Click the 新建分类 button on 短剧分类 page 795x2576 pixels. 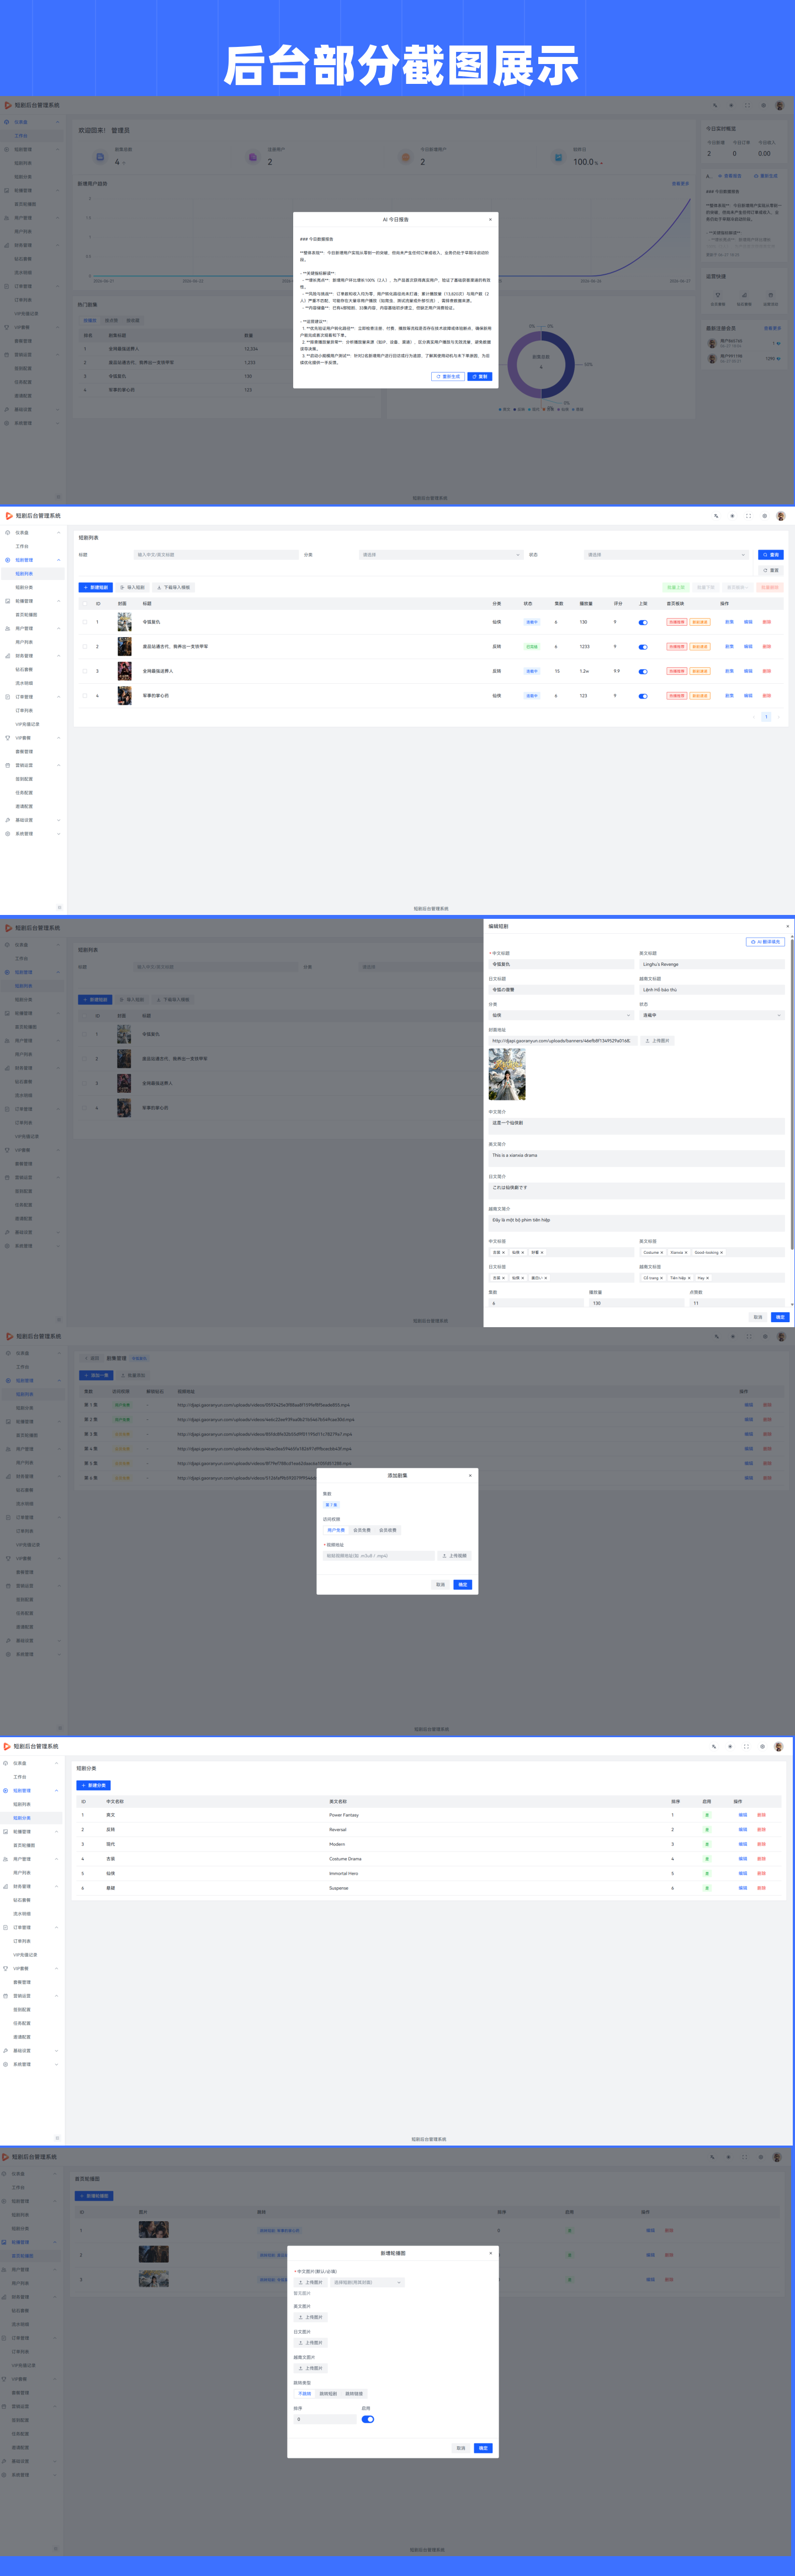pyautogui.click(x=94, y=1785)
